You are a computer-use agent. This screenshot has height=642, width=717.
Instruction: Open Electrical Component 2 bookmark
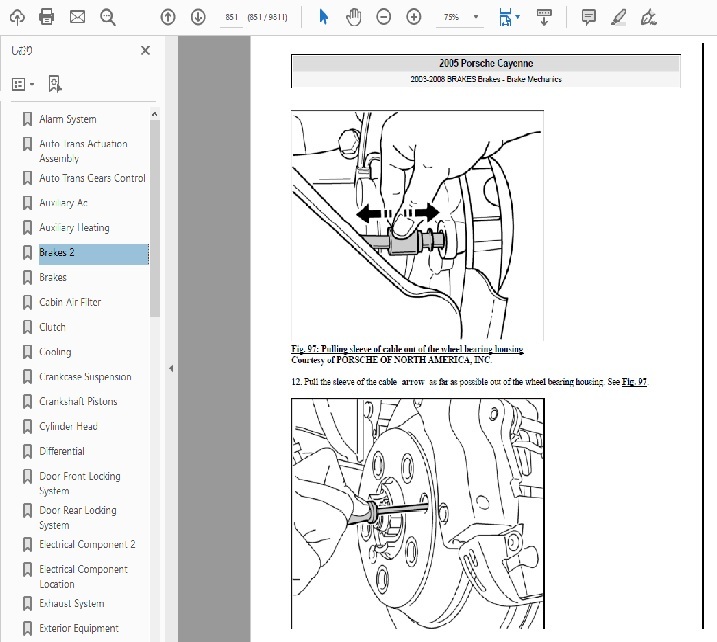pyautogui.click(x=87, y=544)
